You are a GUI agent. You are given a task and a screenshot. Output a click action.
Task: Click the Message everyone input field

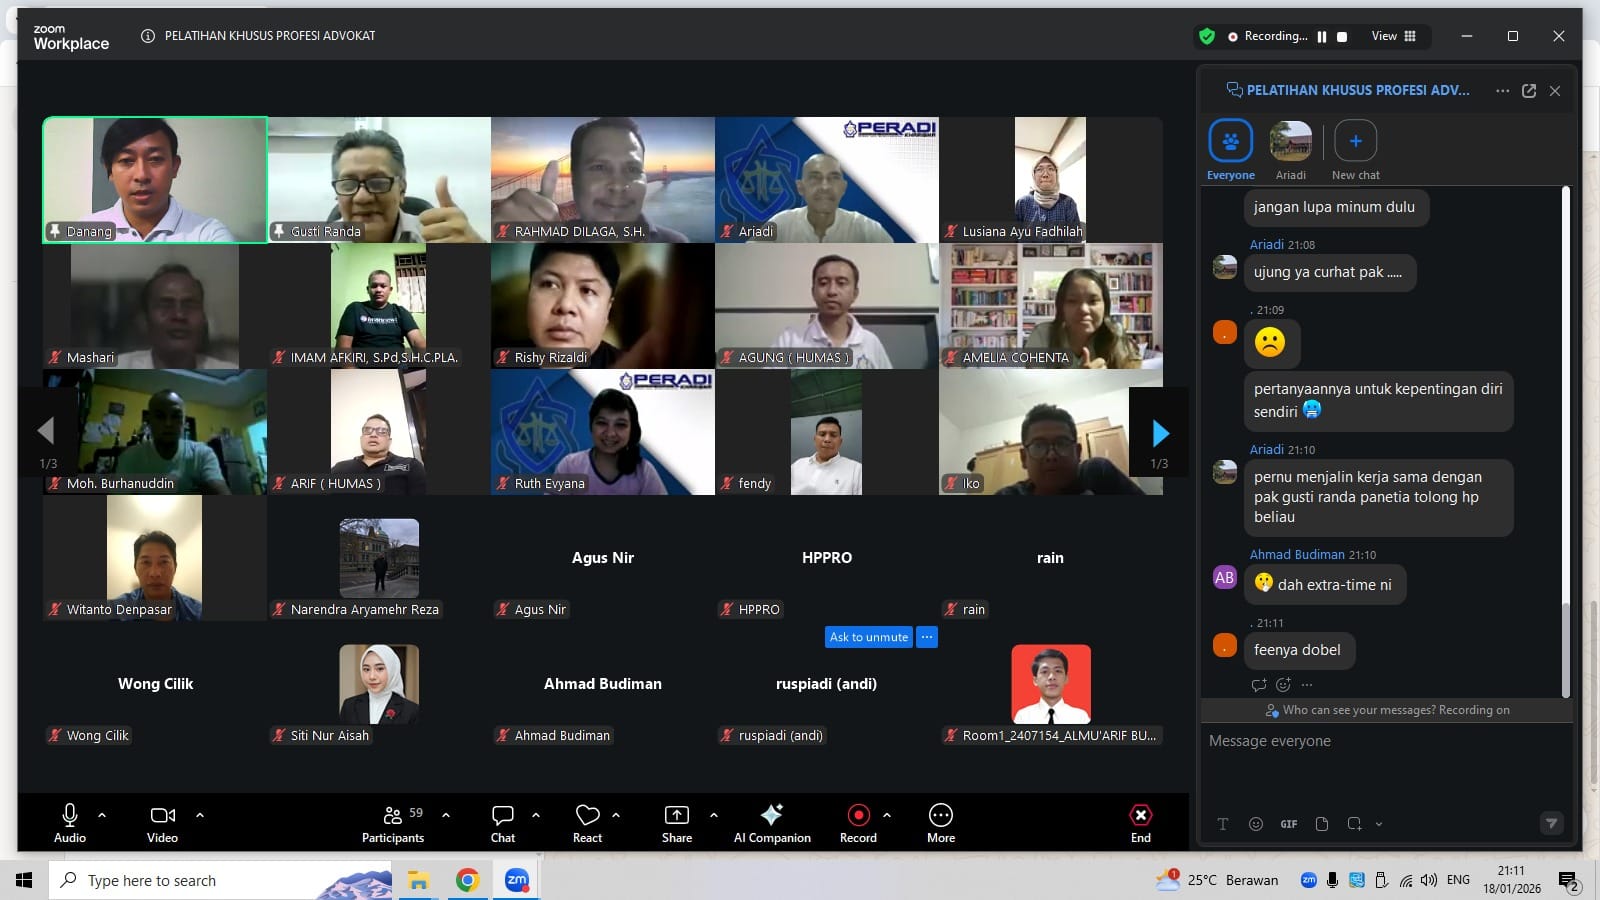coord(1380,741)
